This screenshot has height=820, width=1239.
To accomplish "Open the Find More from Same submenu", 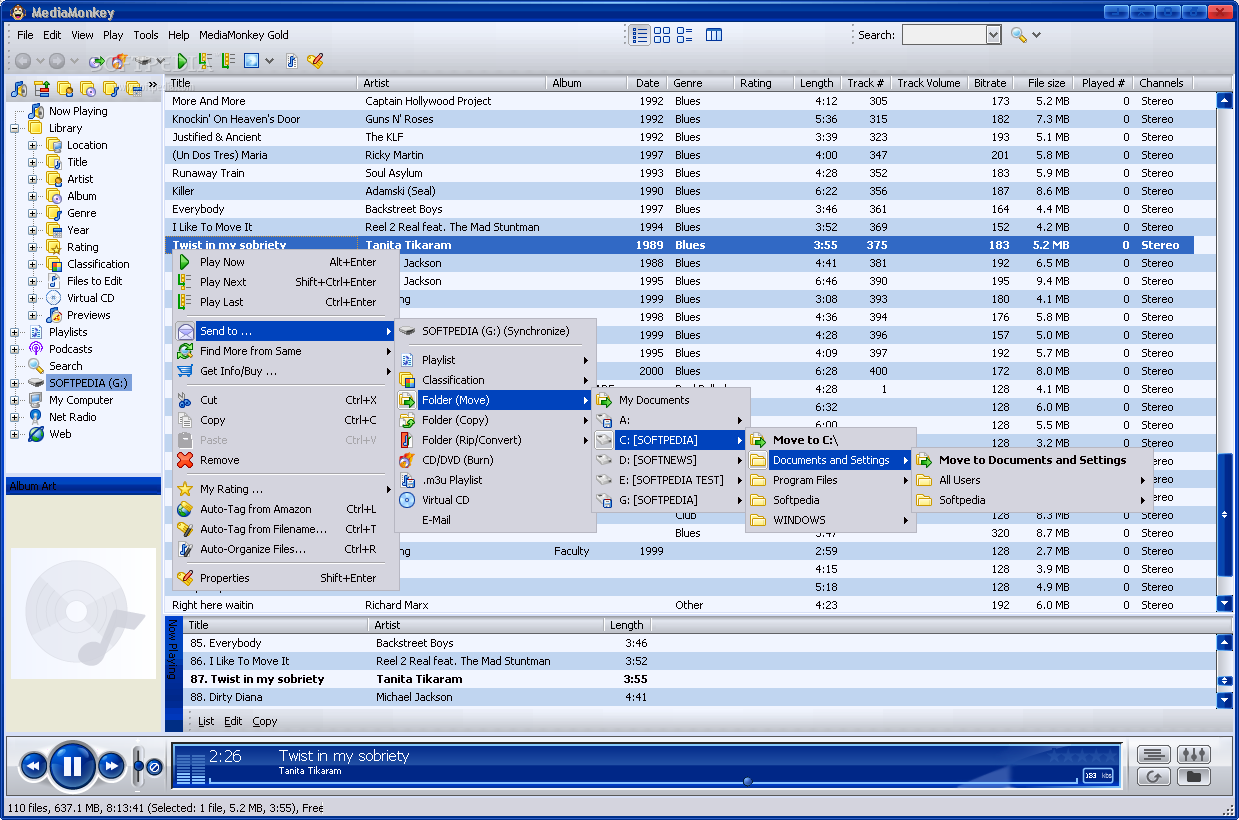I will (286, 351).
